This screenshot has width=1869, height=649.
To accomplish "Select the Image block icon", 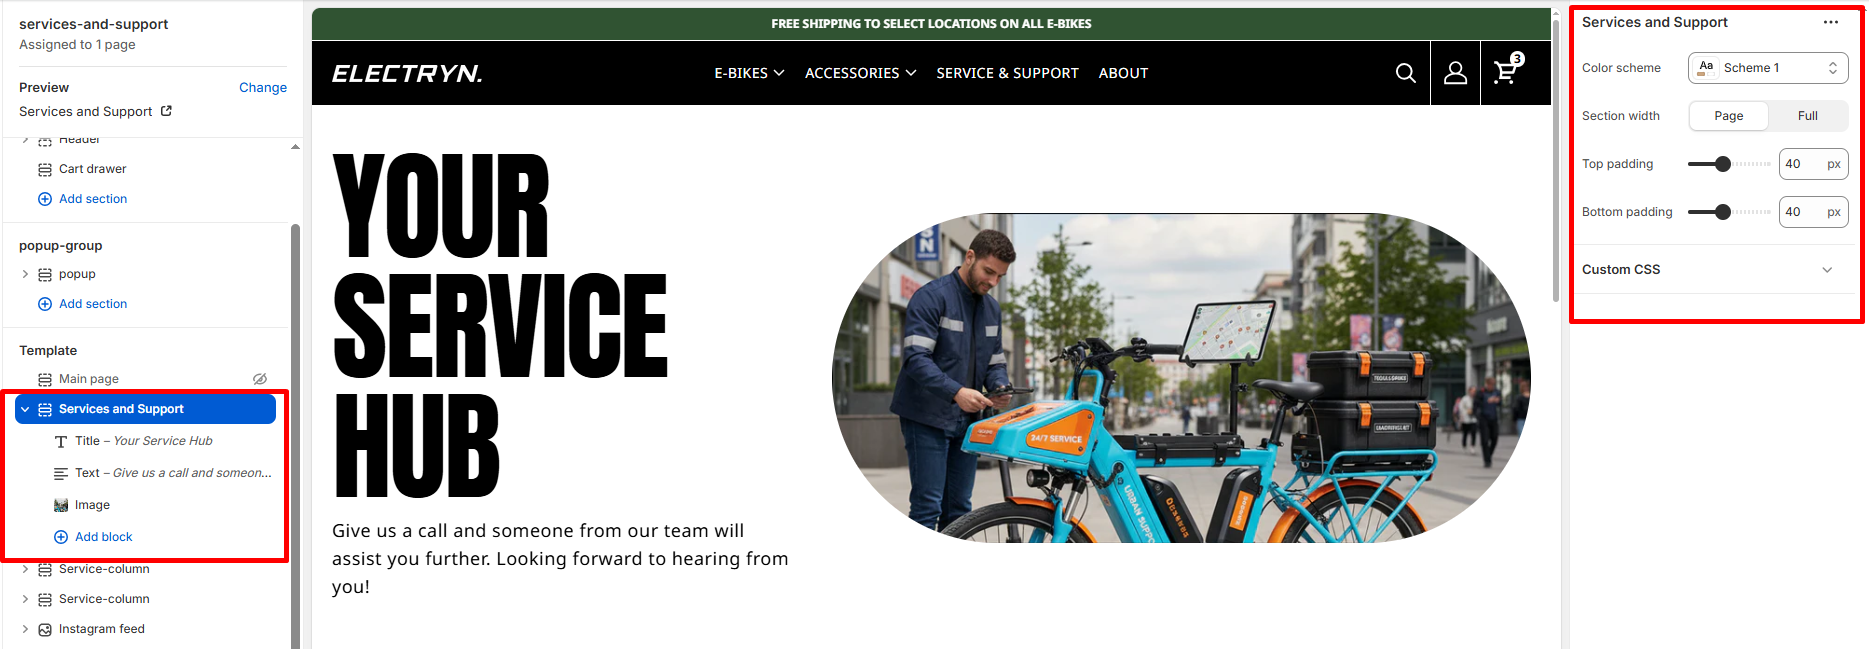I will click(61, 505).
